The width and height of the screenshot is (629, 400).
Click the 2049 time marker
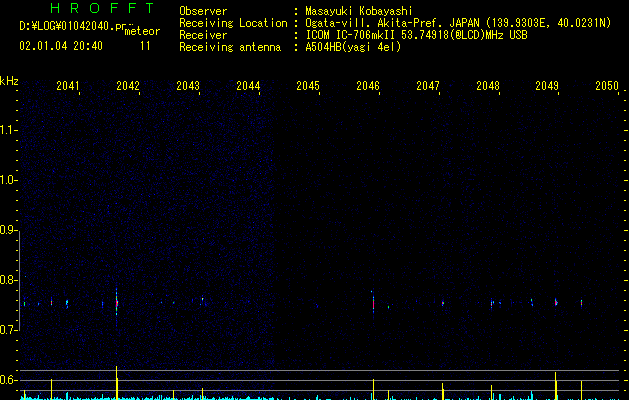click(547, 86)
